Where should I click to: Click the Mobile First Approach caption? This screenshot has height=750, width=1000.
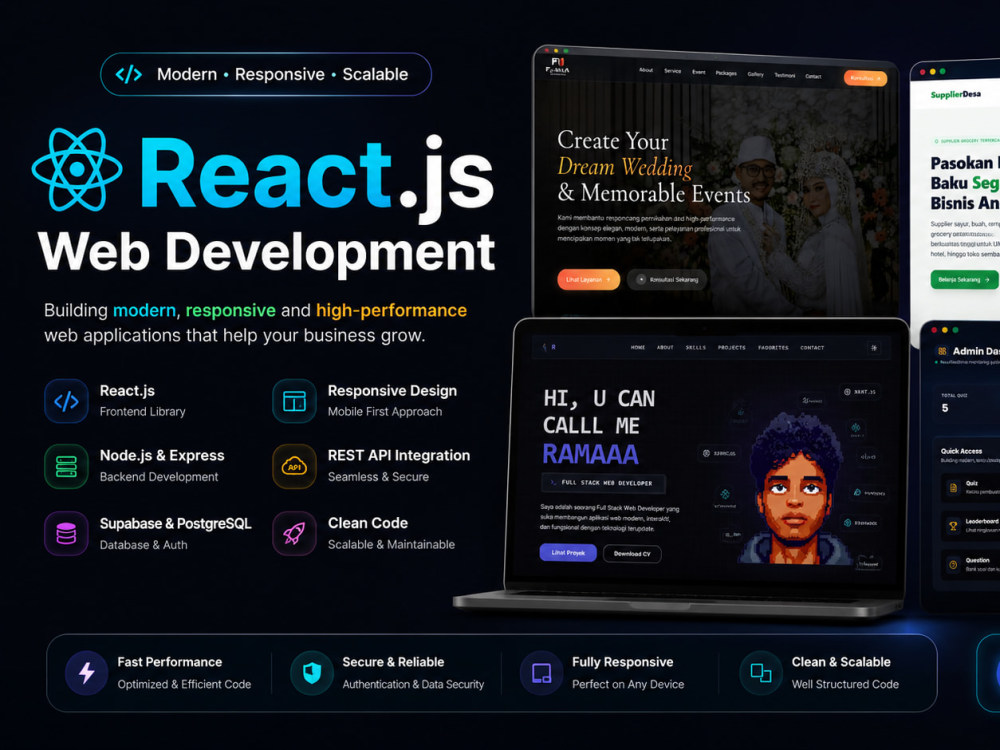385,412
